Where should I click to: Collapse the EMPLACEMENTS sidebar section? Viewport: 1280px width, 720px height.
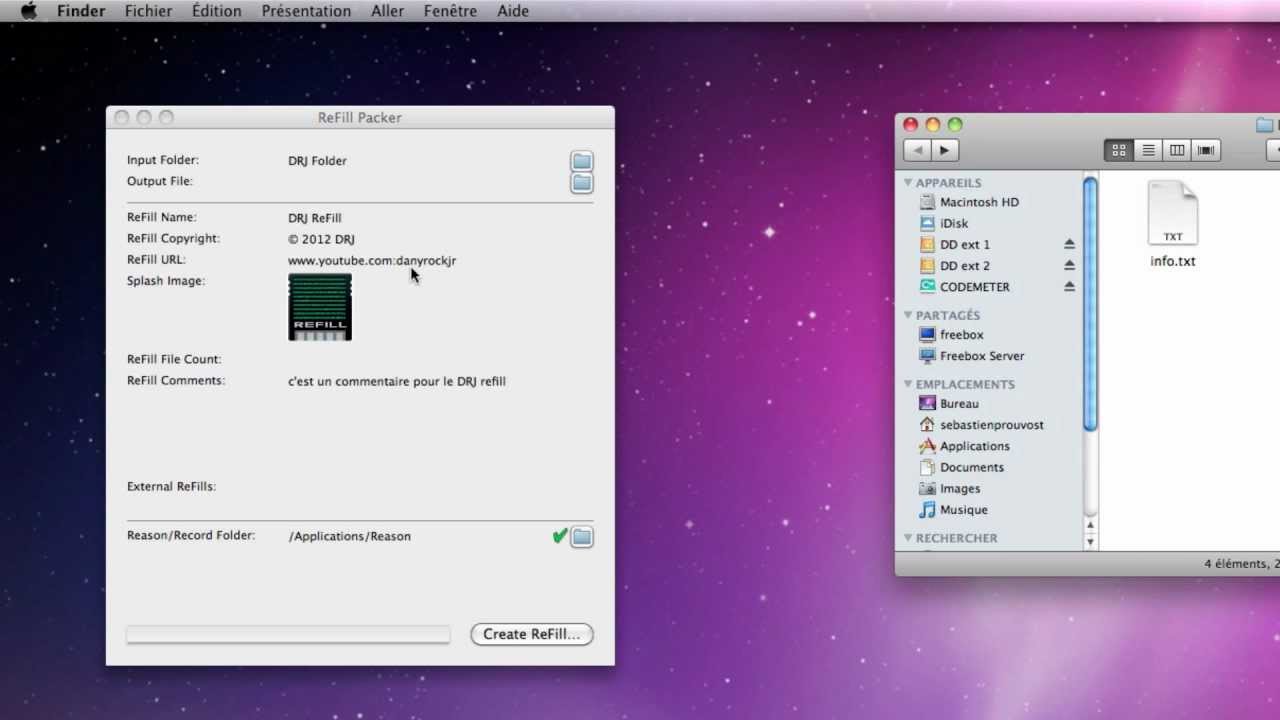pos(909,384)
